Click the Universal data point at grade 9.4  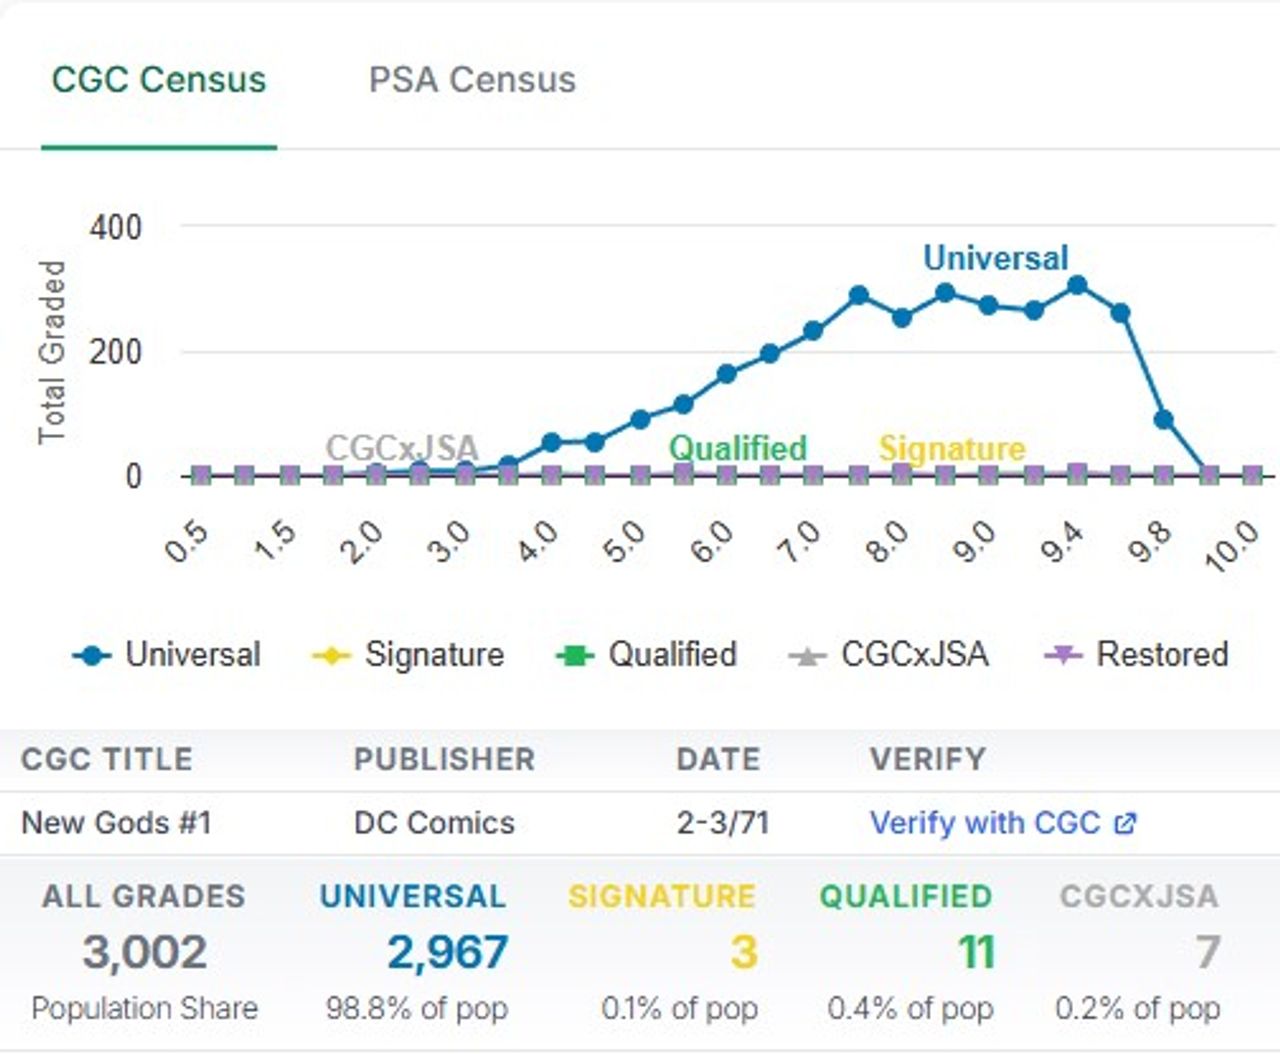(1077, 286)
